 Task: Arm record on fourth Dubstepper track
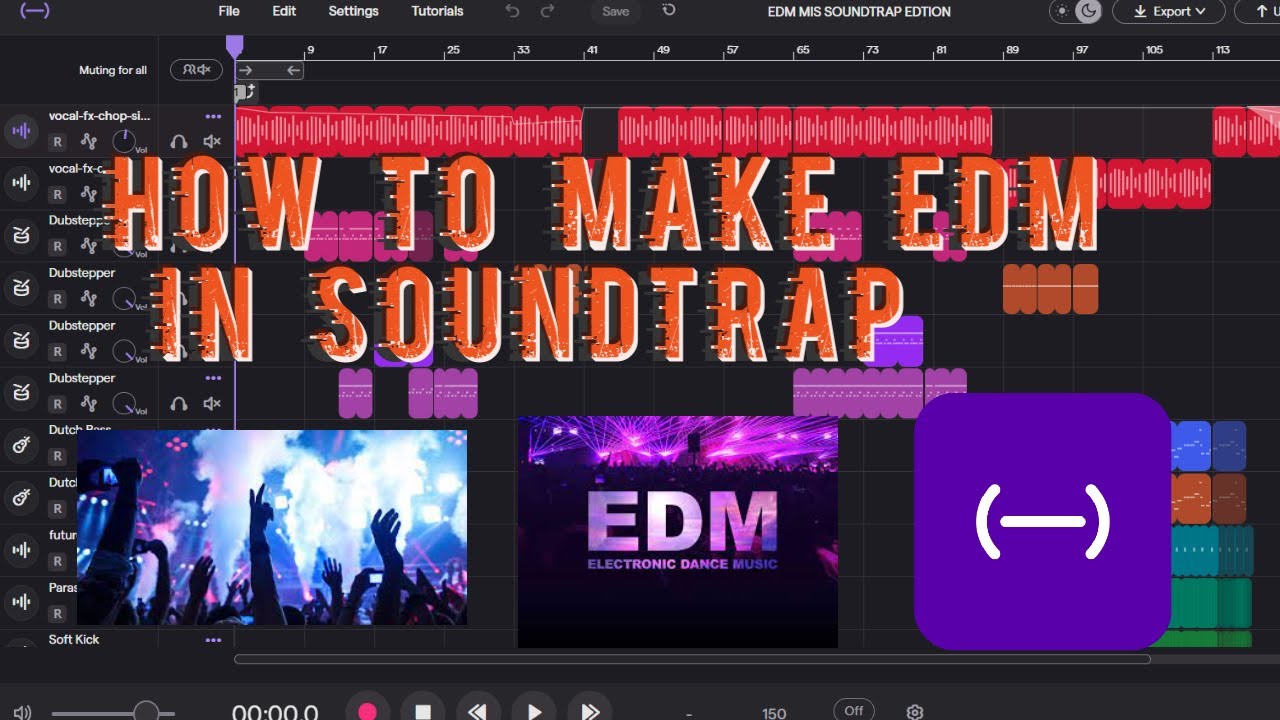coord(58,404)
